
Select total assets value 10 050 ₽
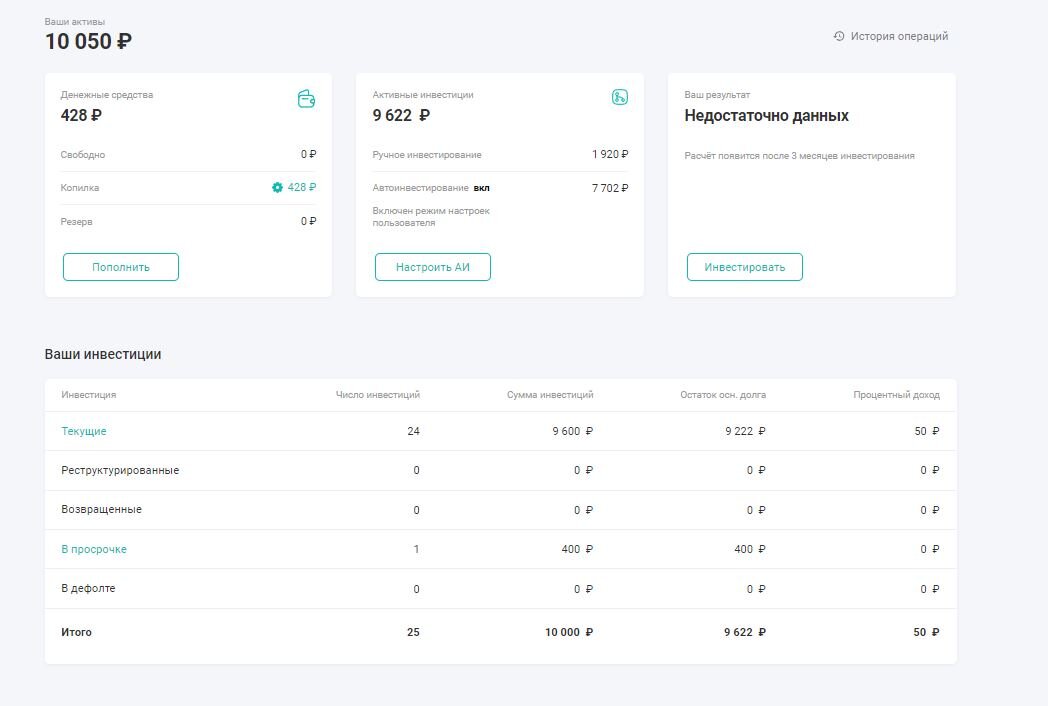tap(88, 41)
